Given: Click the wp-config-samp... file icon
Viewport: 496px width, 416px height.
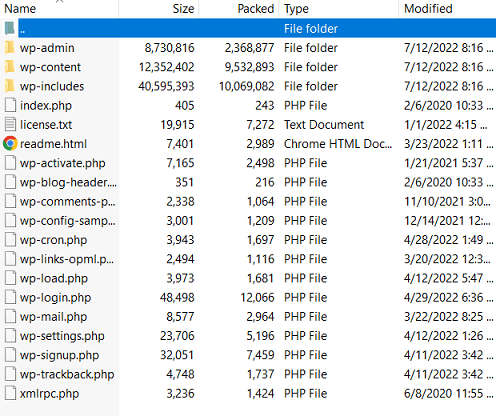Looking at the screenshot, I should pos(10,221).
